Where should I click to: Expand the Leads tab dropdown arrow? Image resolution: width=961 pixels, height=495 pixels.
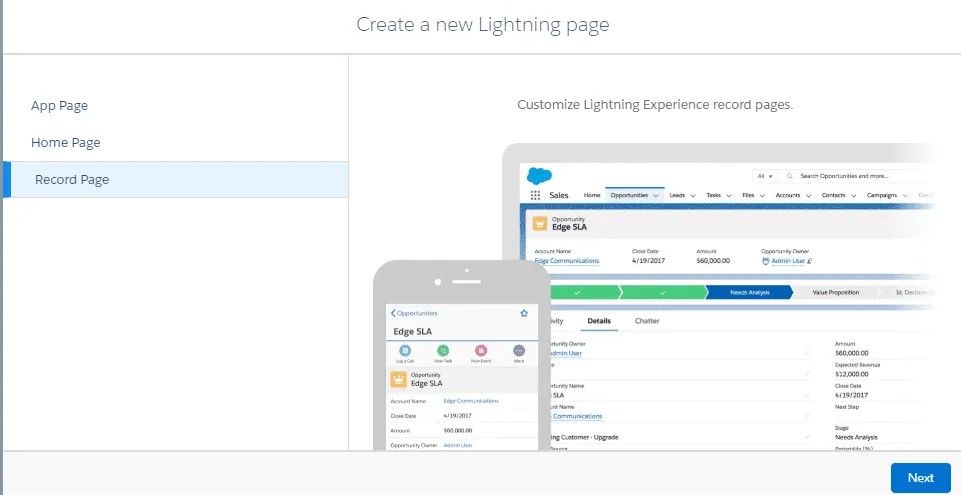click(x=693, y=195)
